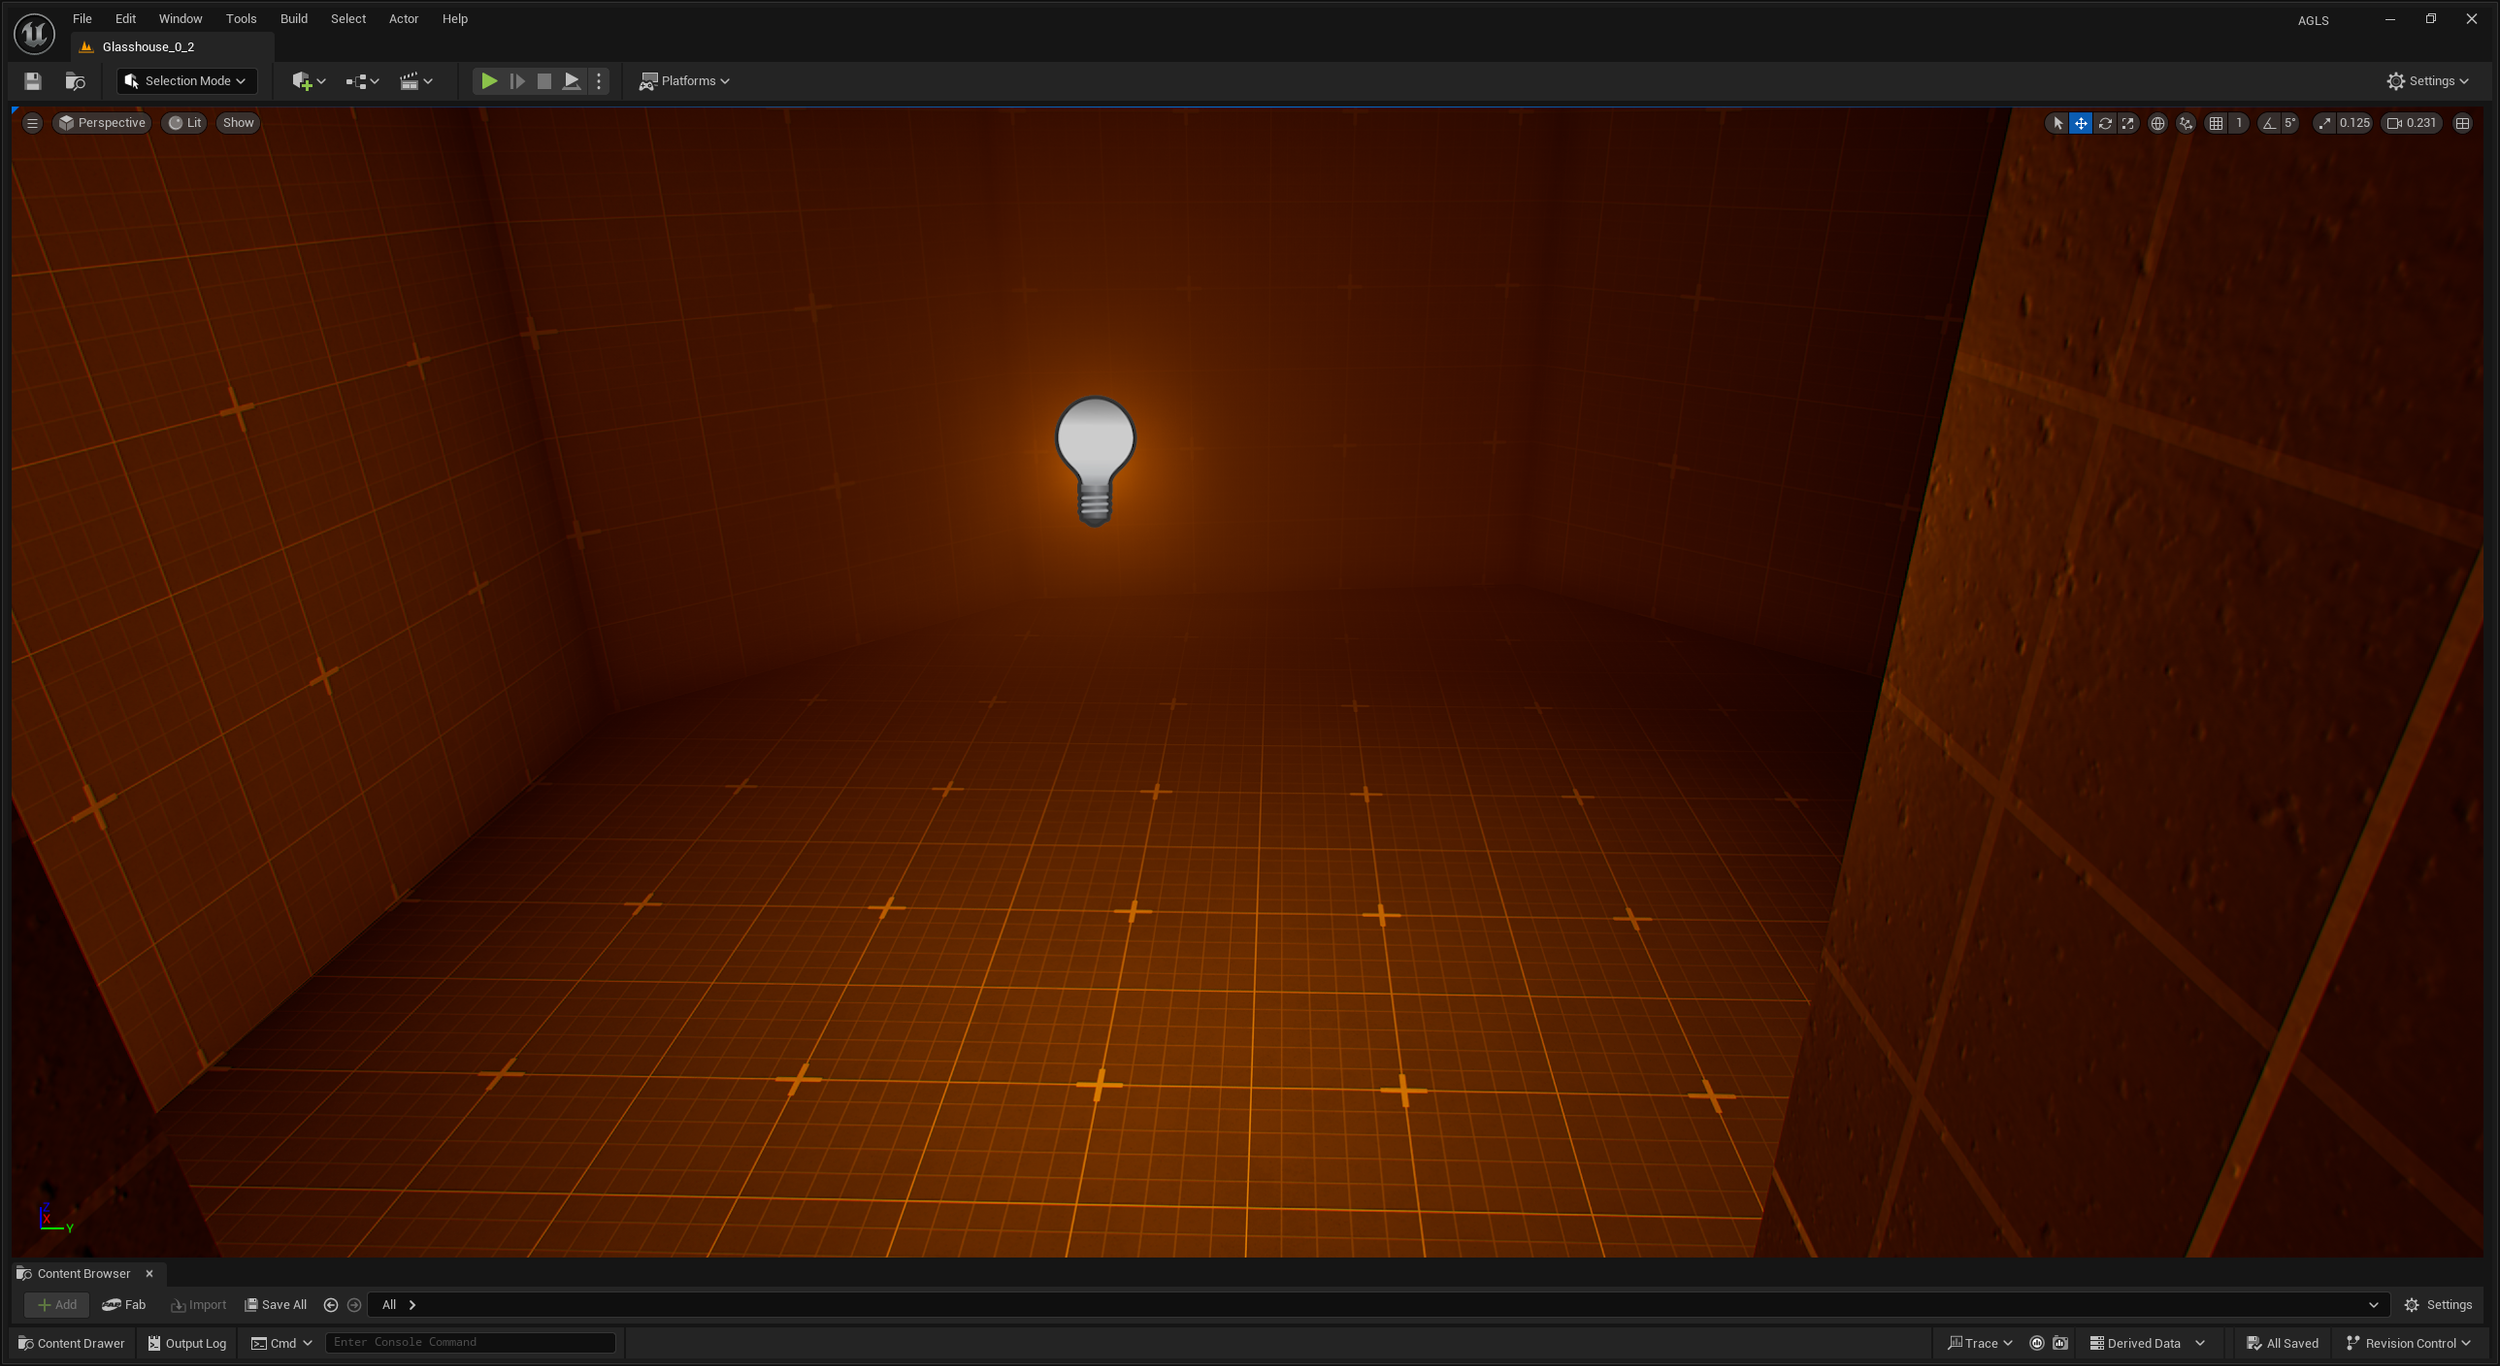Open the File menu
2500x1366 pixels.
point(82,19)
